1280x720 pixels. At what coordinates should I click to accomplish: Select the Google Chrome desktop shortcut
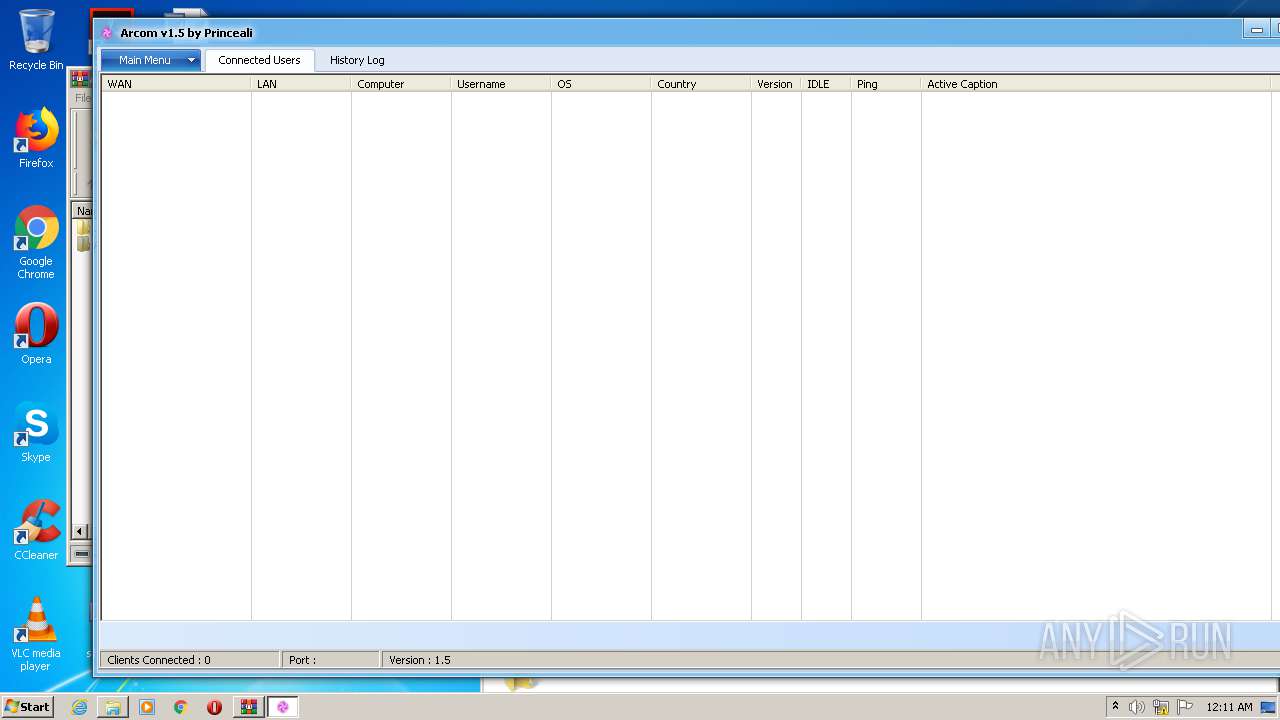pyautogui.click(x=36, y=242)
